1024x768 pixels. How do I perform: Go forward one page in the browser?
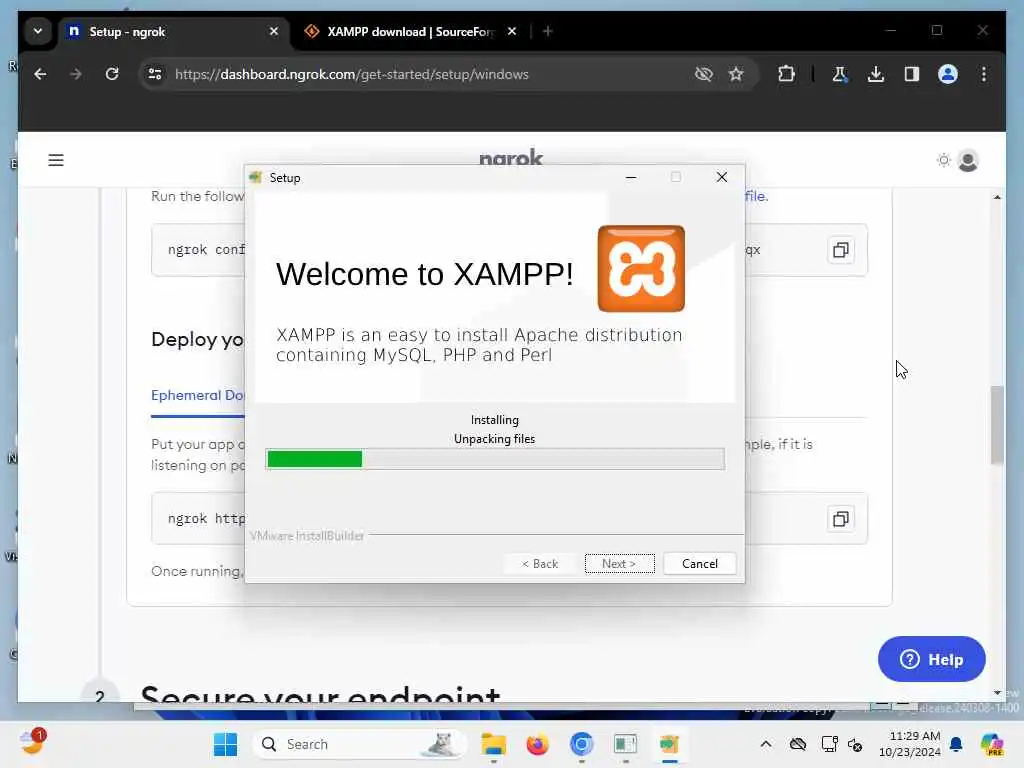point(76,74)
